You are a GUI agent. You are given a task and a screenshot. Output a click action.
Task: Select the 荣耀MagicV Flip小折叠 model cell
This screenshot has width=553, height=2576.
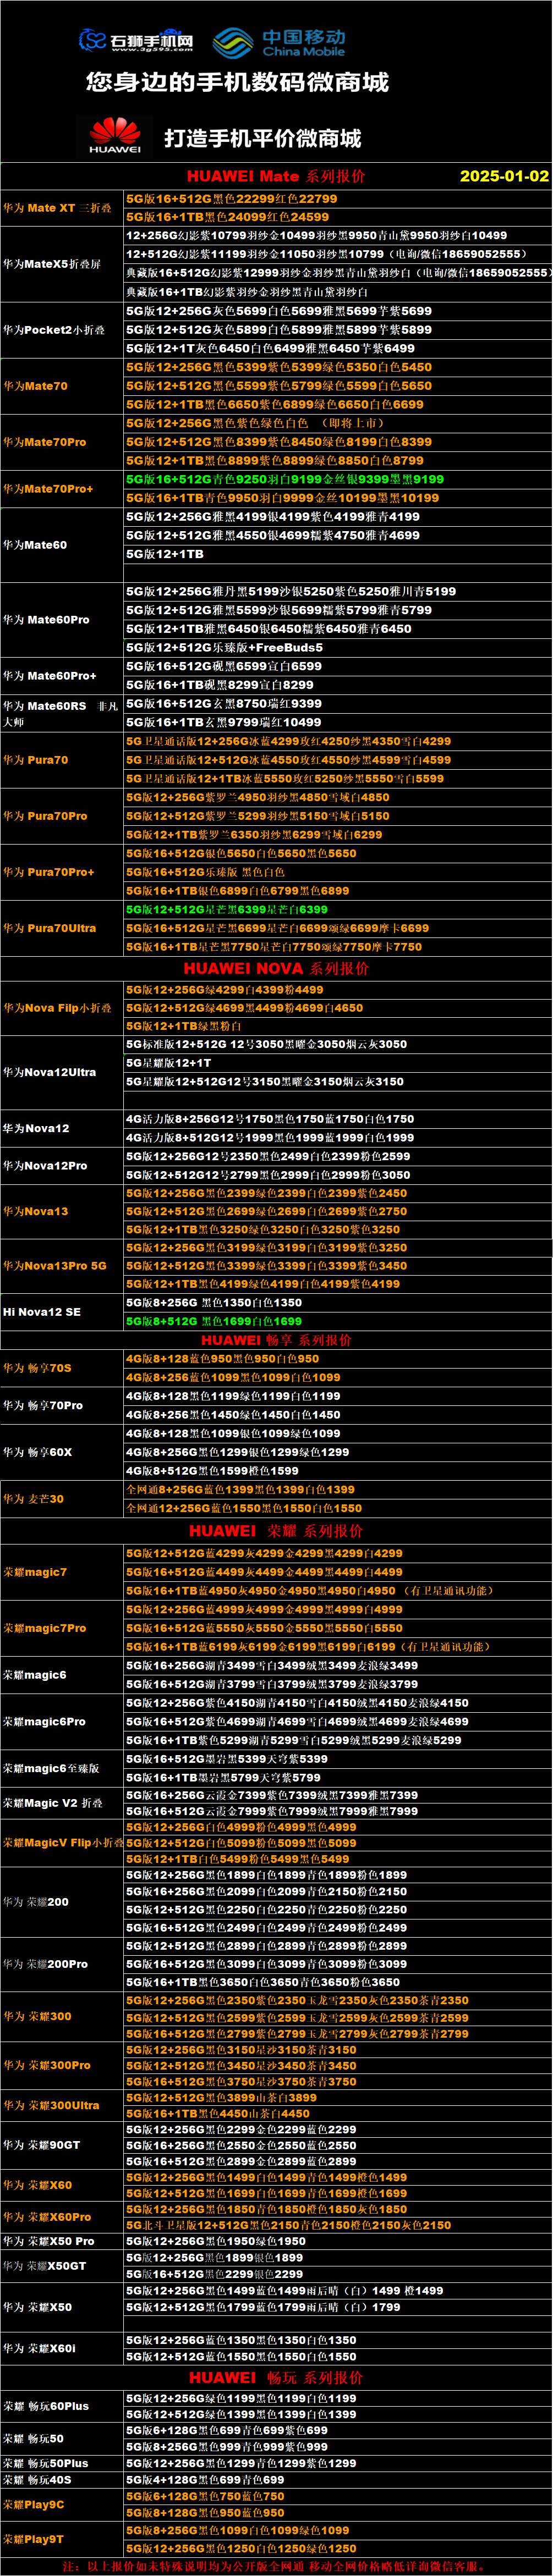(x=62, y=1842)
